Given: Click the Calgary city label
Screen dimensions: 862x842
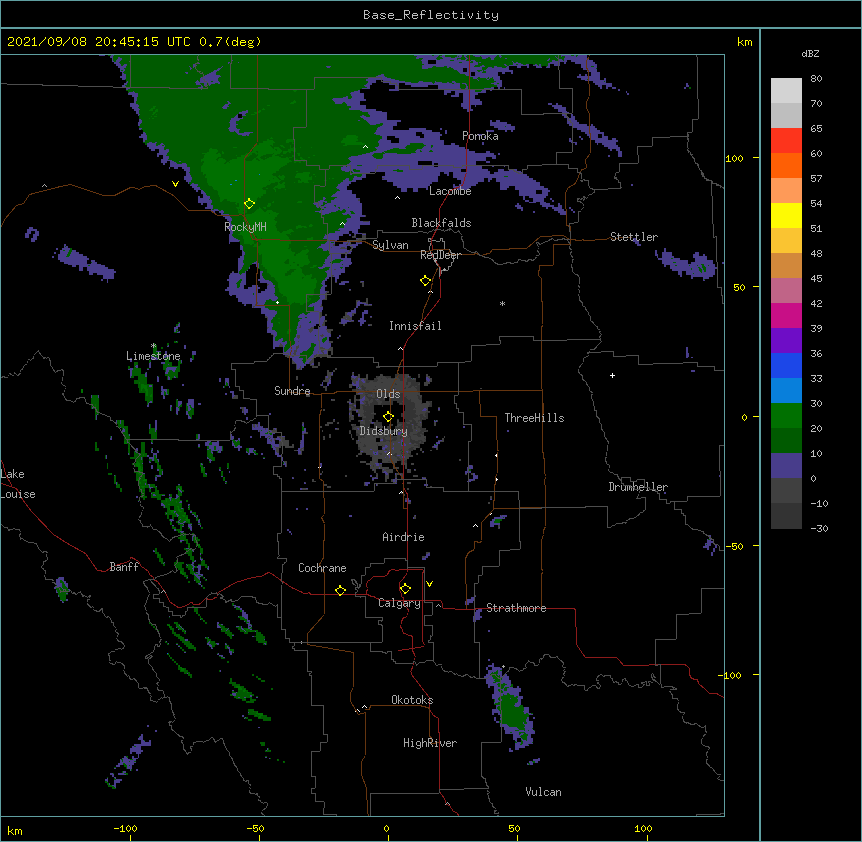Looking at the screenshot, I should point(399,603).
